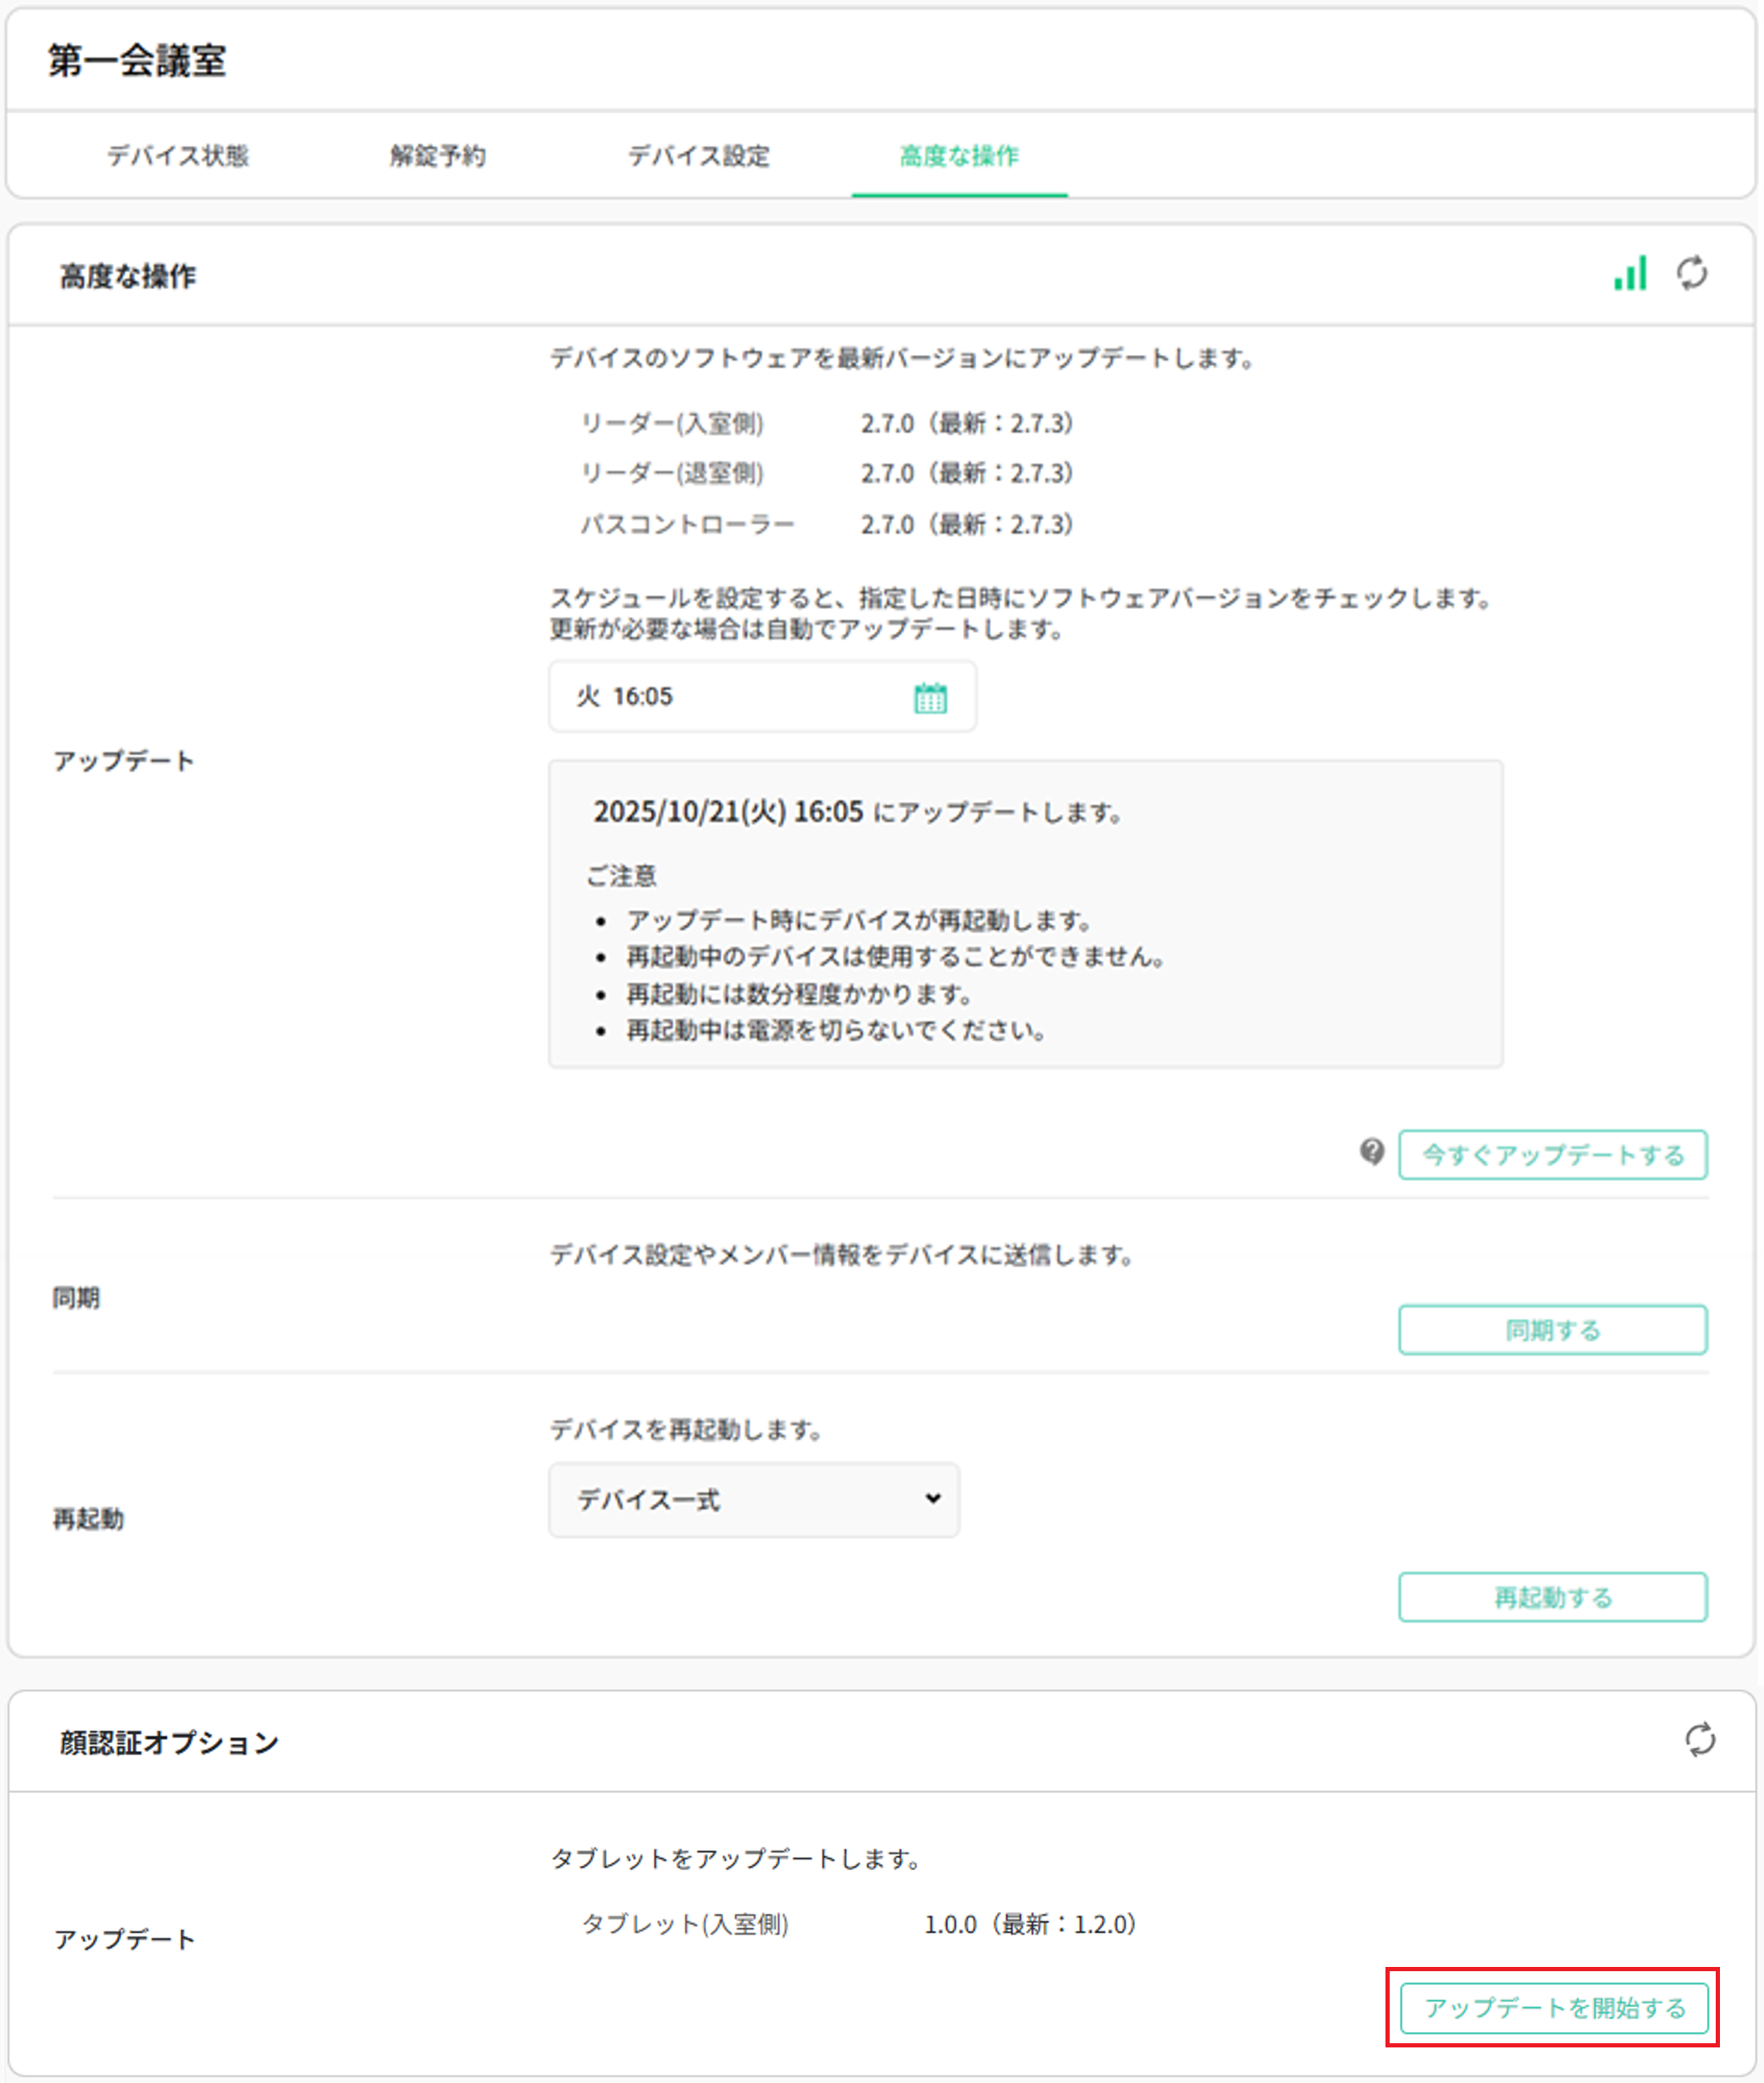This screenshot has width=1764, height=2083.
Task: Open the calendar icon in schedule field
Action: tap(930, 697)
